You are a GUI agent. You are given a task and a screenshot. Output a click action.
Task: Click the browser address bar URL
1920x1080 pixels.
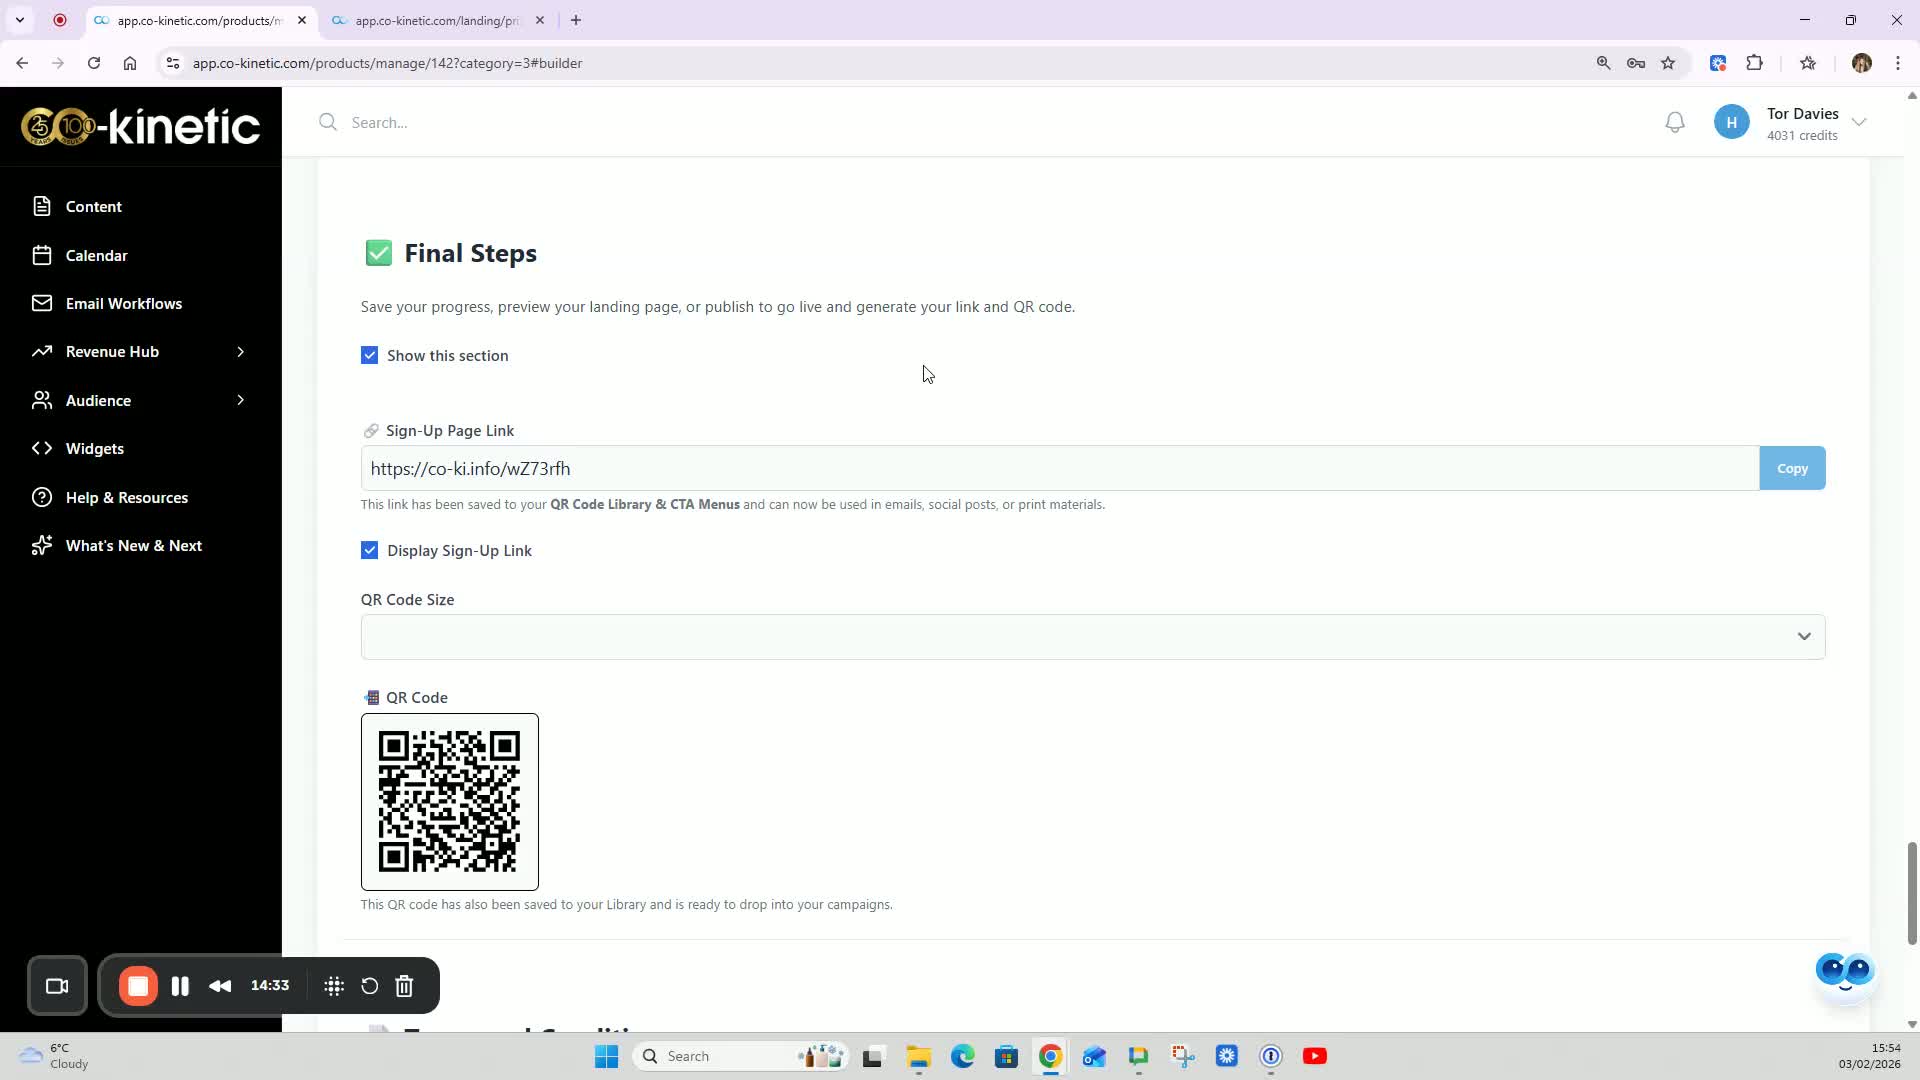pyautogui.click(x=387, y=63)
